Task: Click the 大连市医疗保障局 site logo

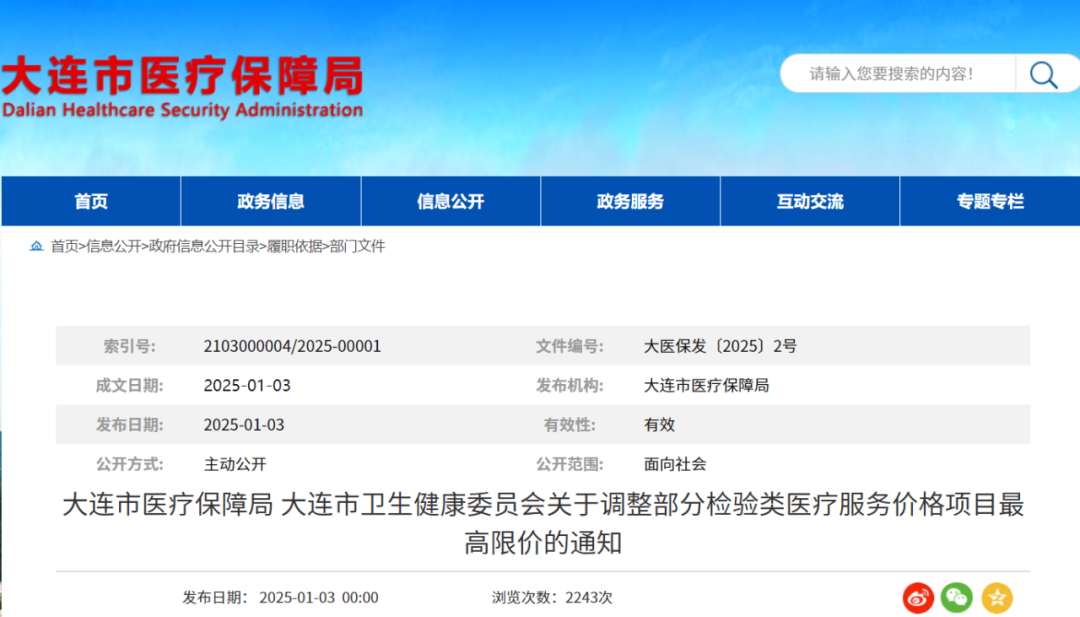Action: [183, 76]
